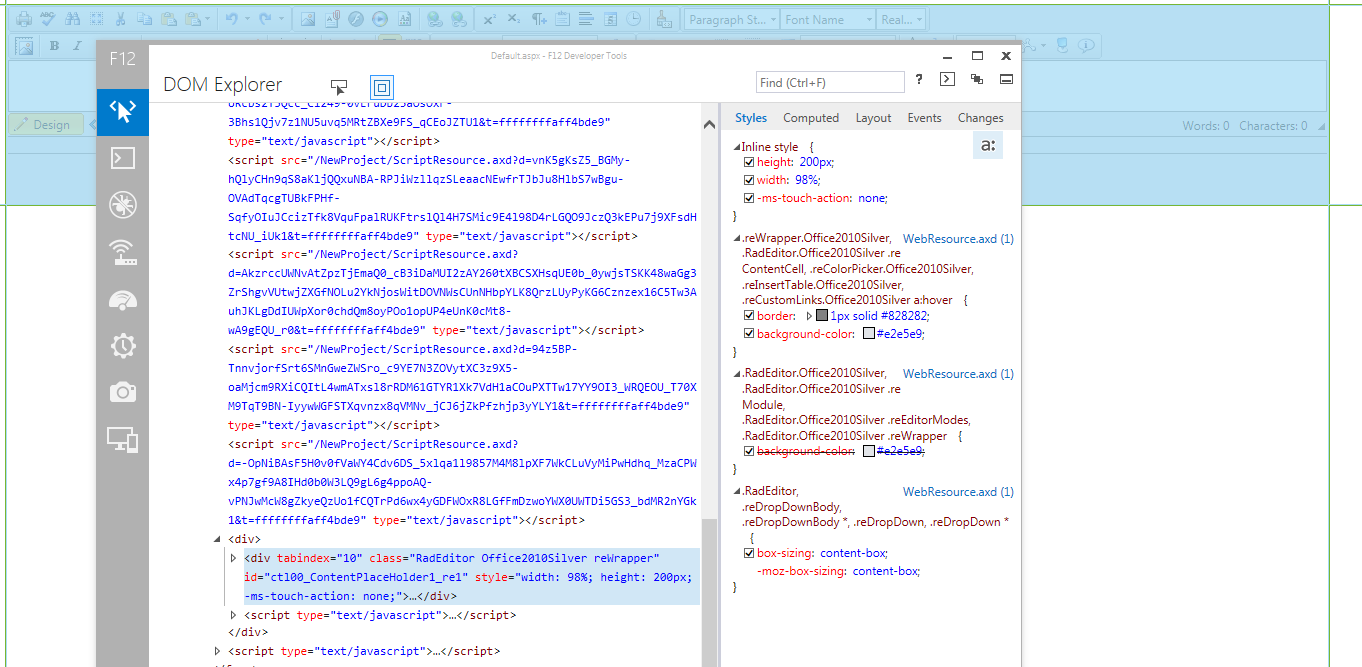Open the DOM Explorer tool in F12 sidebar
The image size is (1362, 667).
[123, 111]
